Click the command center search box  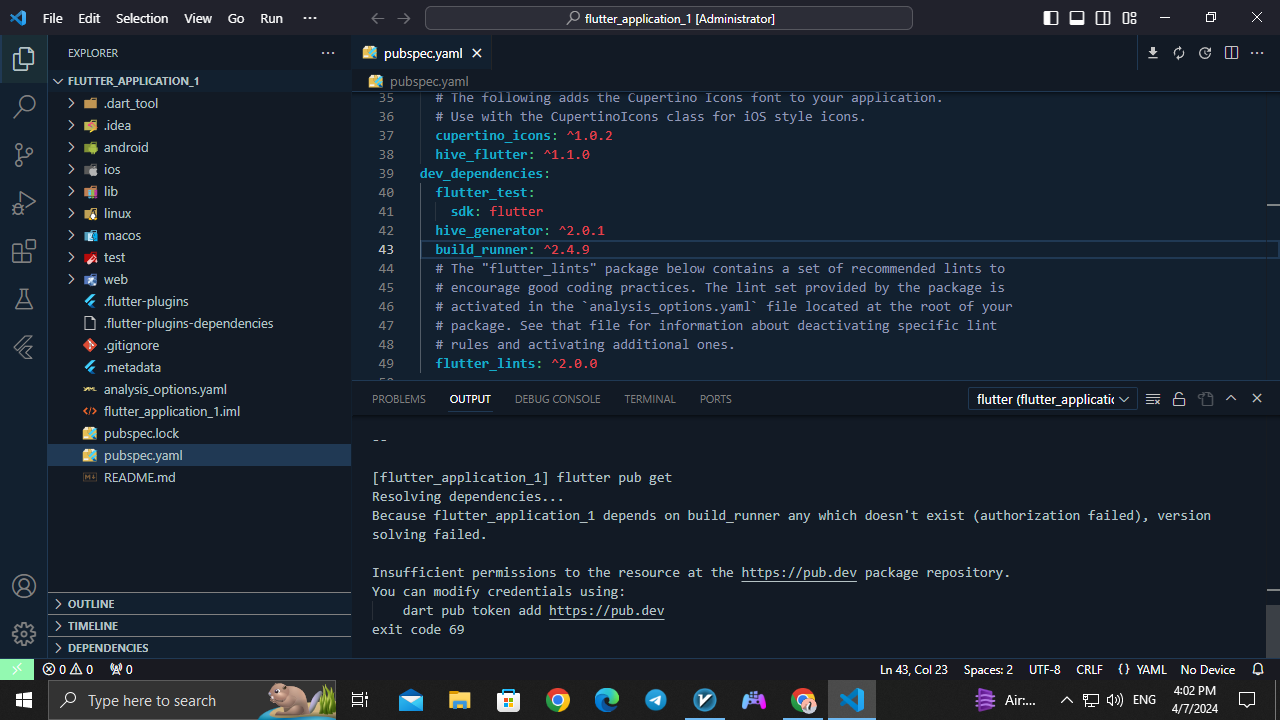(669, 18)
